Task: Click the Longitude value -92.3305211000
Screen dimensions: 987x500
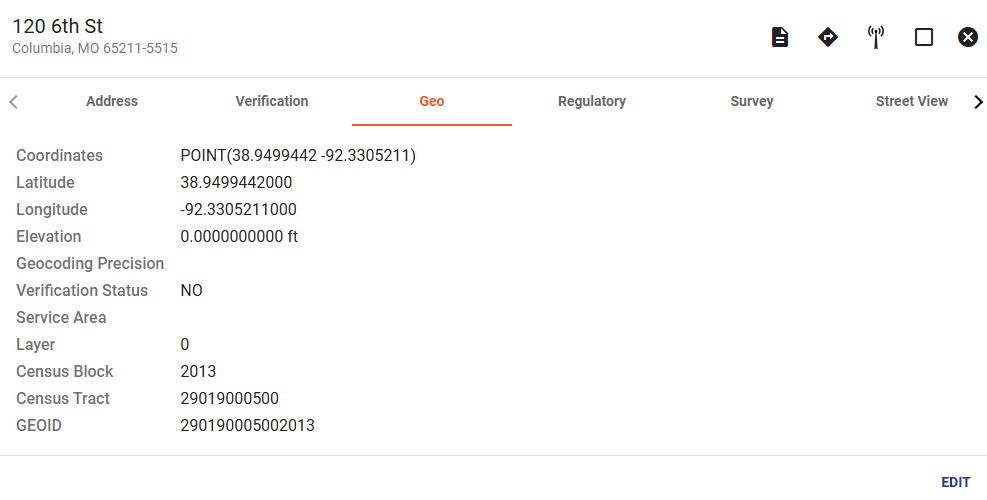Action: 238,210
